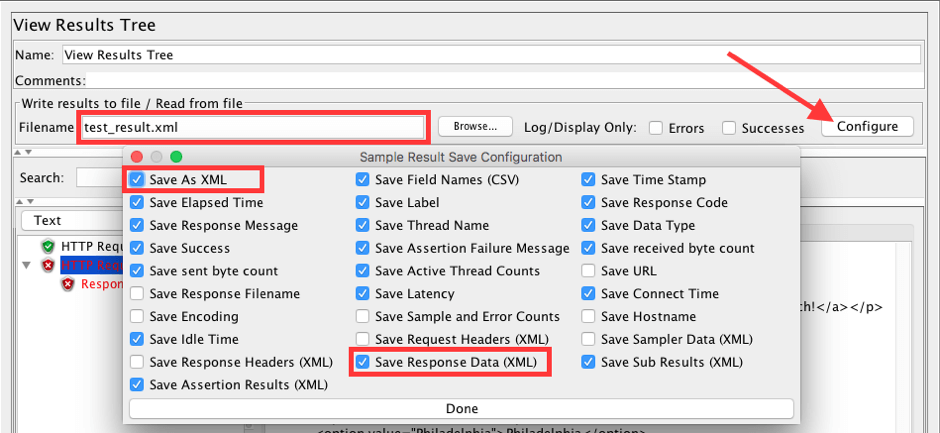Click the small panel divider arrows above Search
The height and width of the screenshot is (433, 940).
point(20,152)
